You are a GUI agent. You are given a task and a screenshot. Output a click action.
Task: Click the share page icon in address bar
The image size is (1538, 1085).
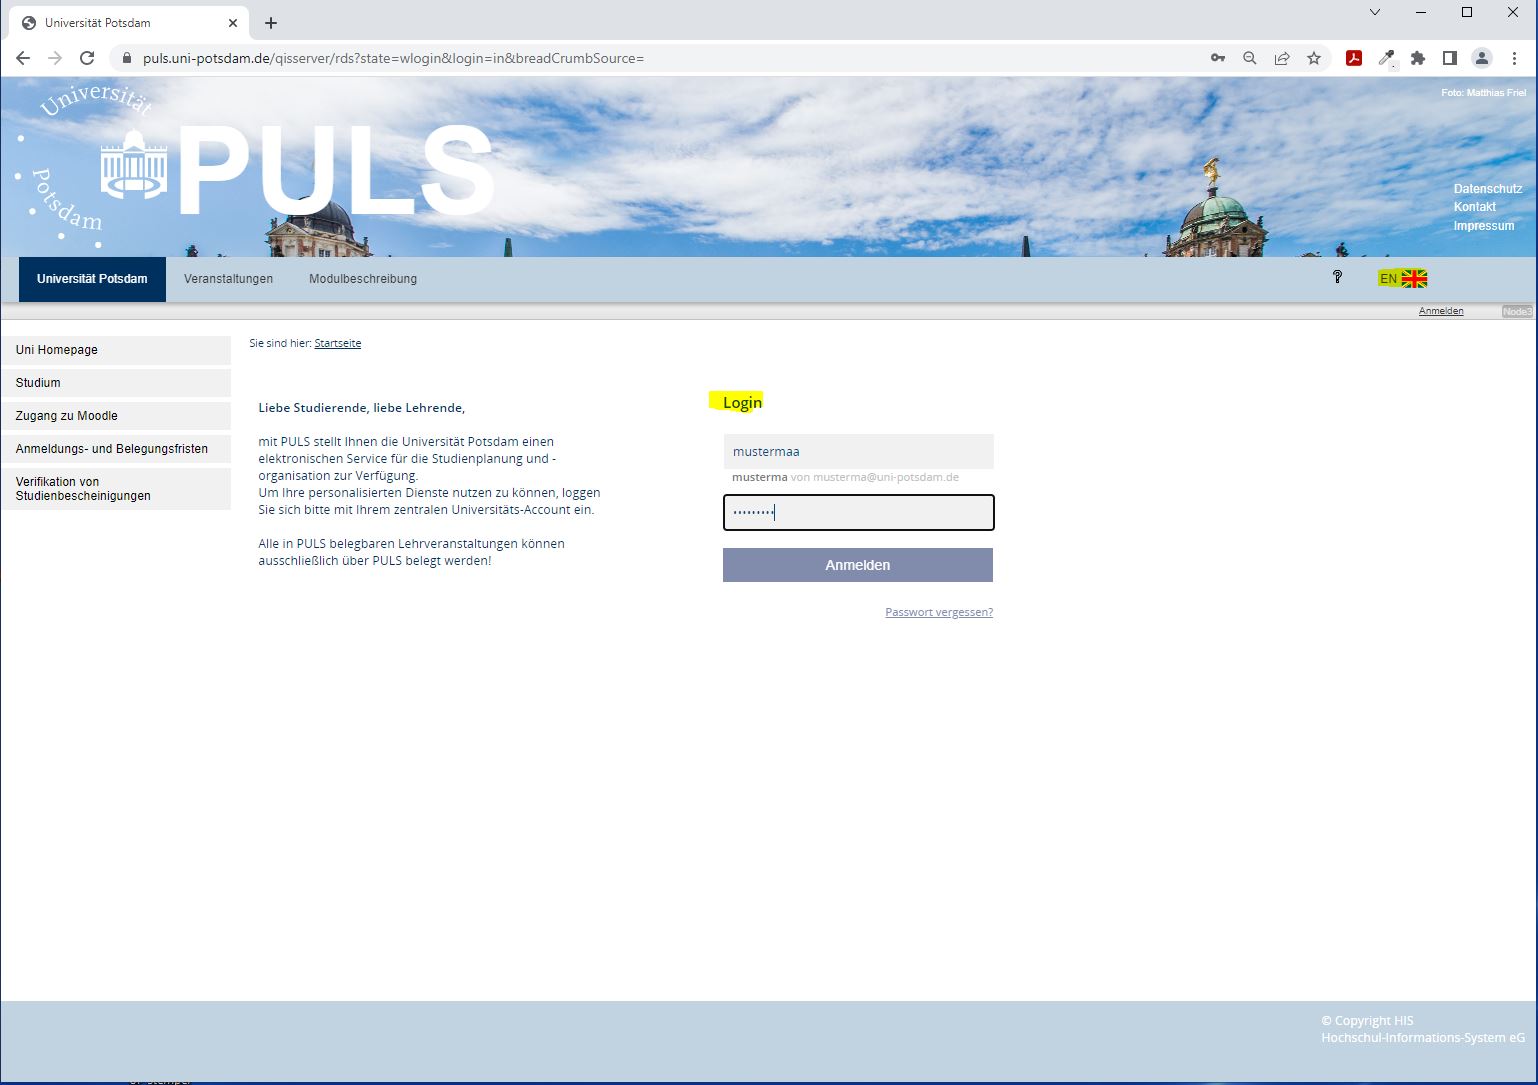(x=1282, y=58)
